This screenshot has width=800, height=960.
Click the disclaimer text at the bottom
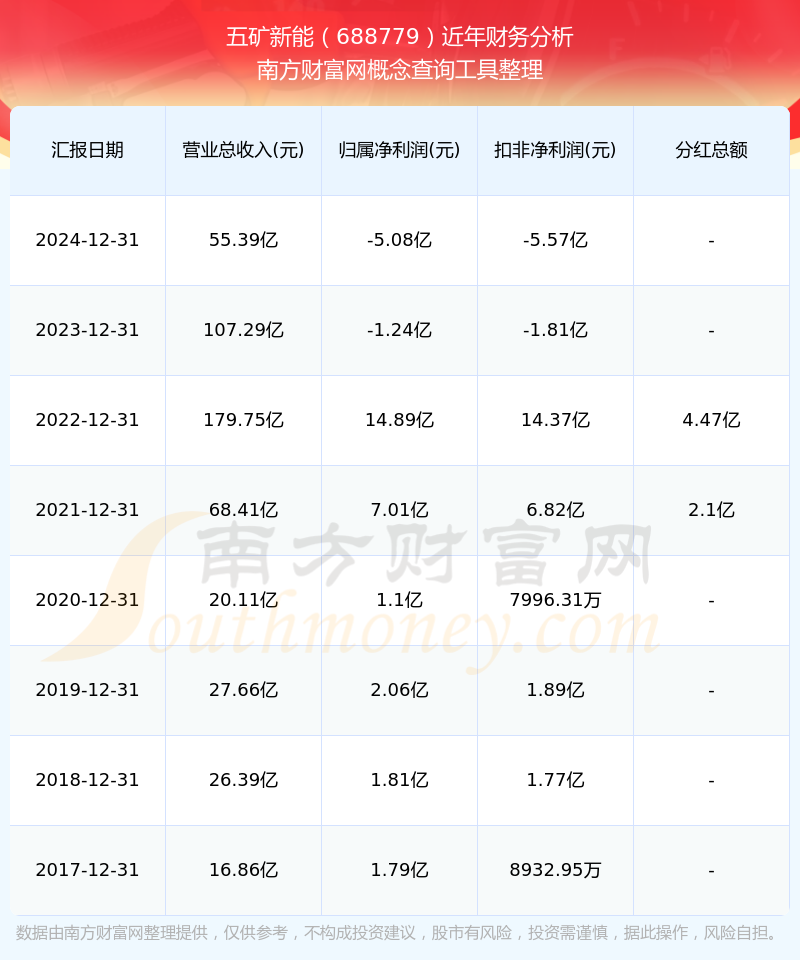(x=399, y=933)
